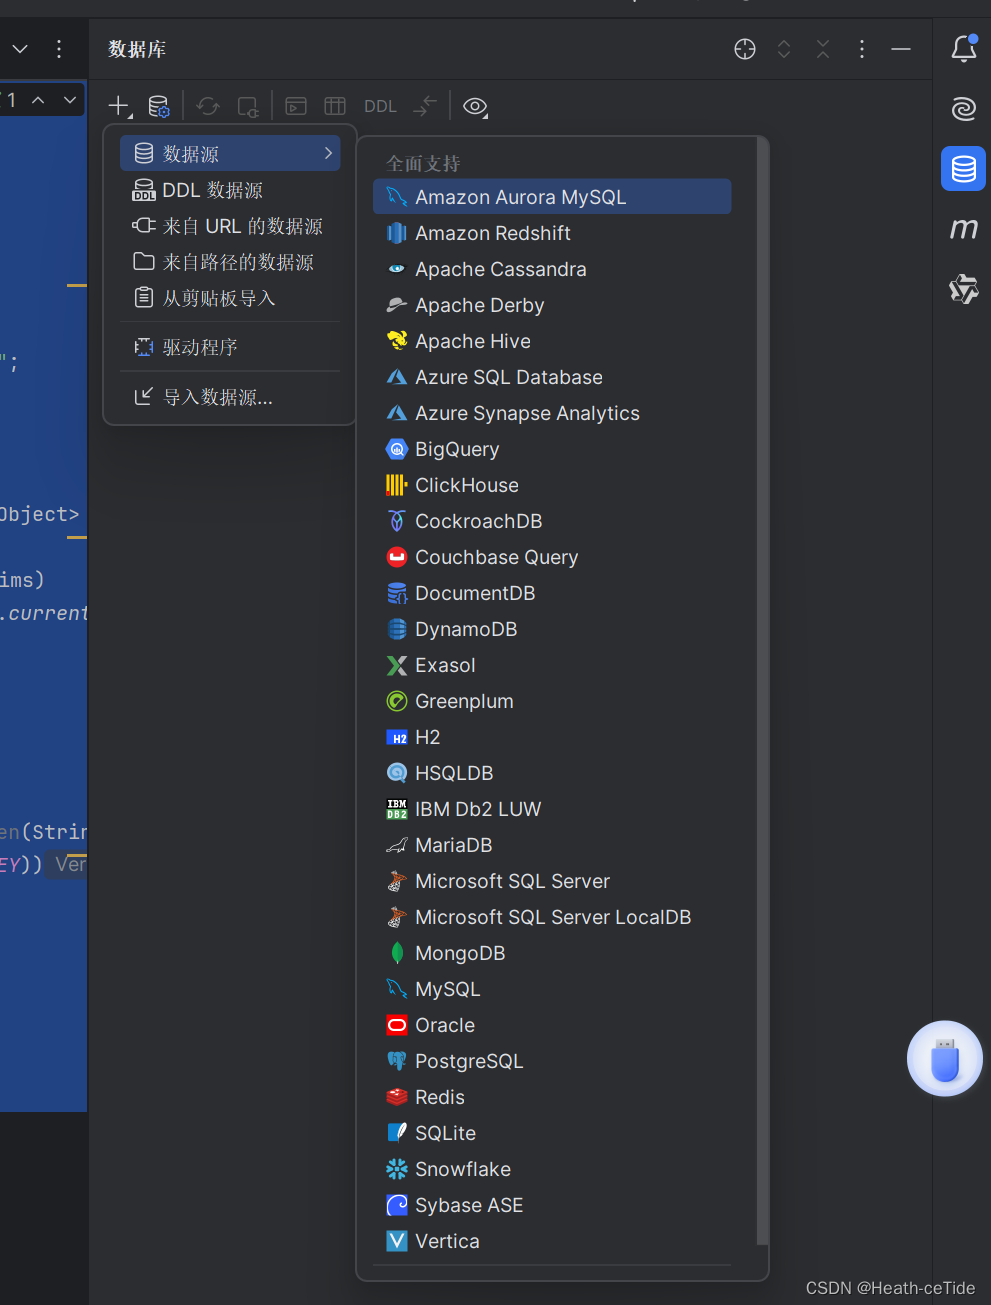Screen dimensions: 991x1305
Task: Choose Apache Cassandra data source
Action: [552, 269]
